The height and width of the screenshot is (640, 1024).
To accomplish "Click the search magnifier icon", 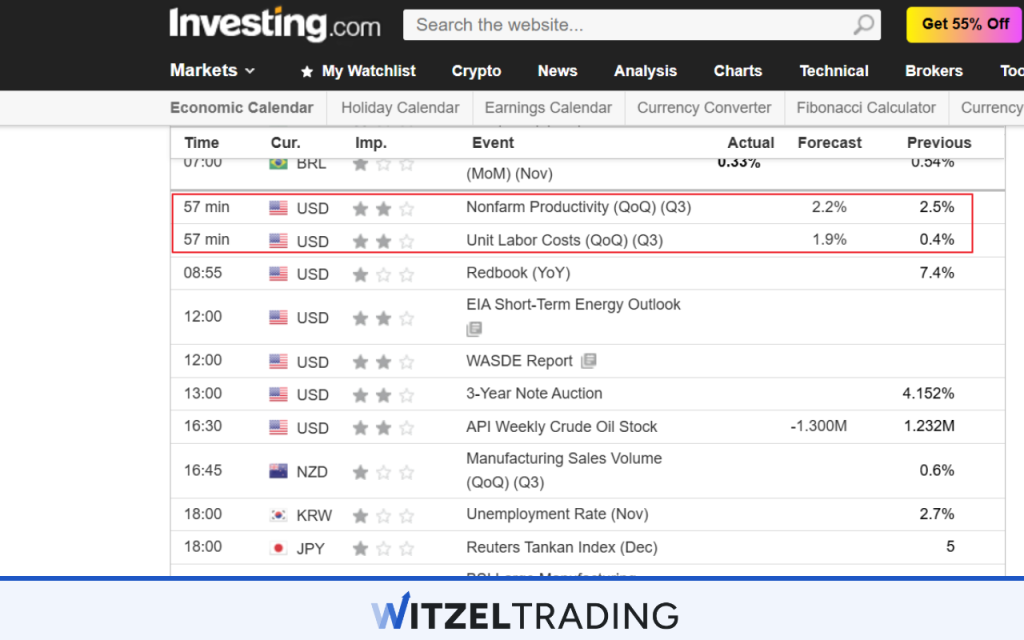I will (x=862, y=24).
